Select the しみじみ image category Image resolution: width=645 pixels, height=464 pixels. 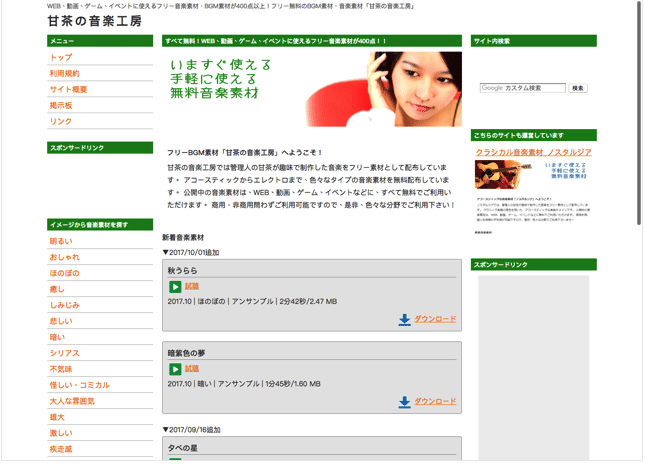pyautogui.click(x=65, y=305)
